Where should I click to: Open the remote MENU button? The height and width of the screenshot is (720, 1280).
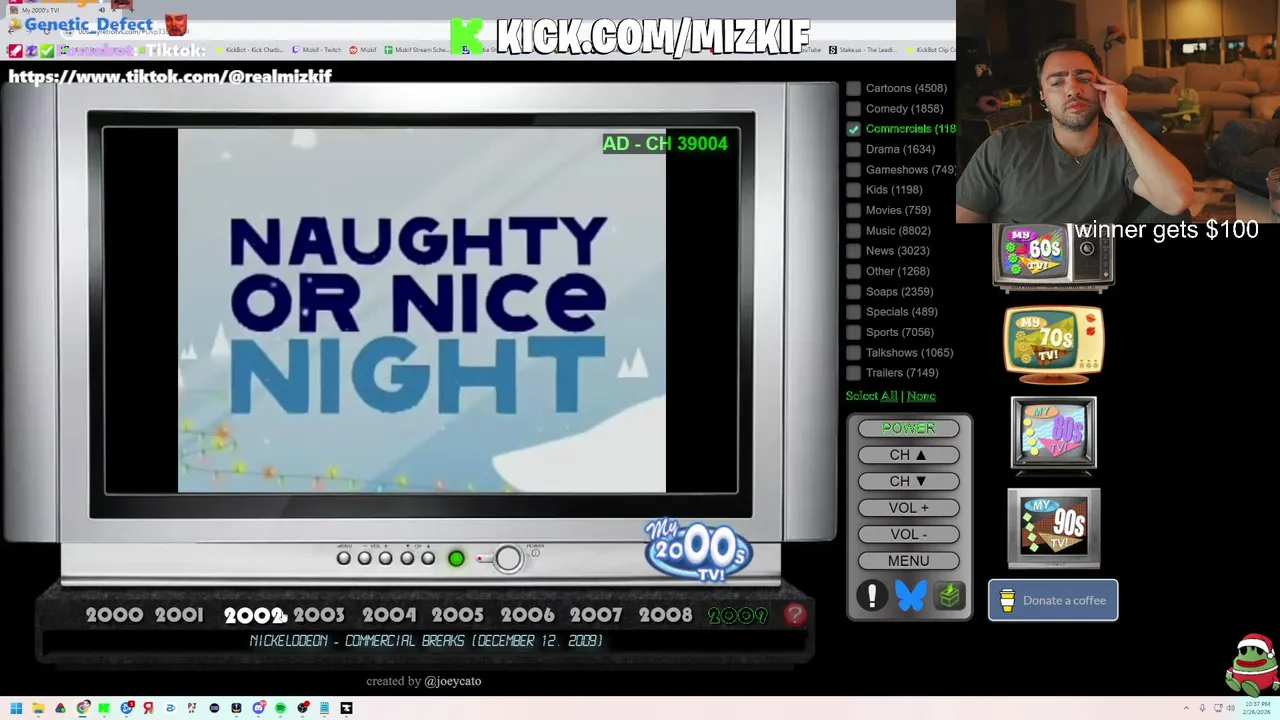(908, 561)
